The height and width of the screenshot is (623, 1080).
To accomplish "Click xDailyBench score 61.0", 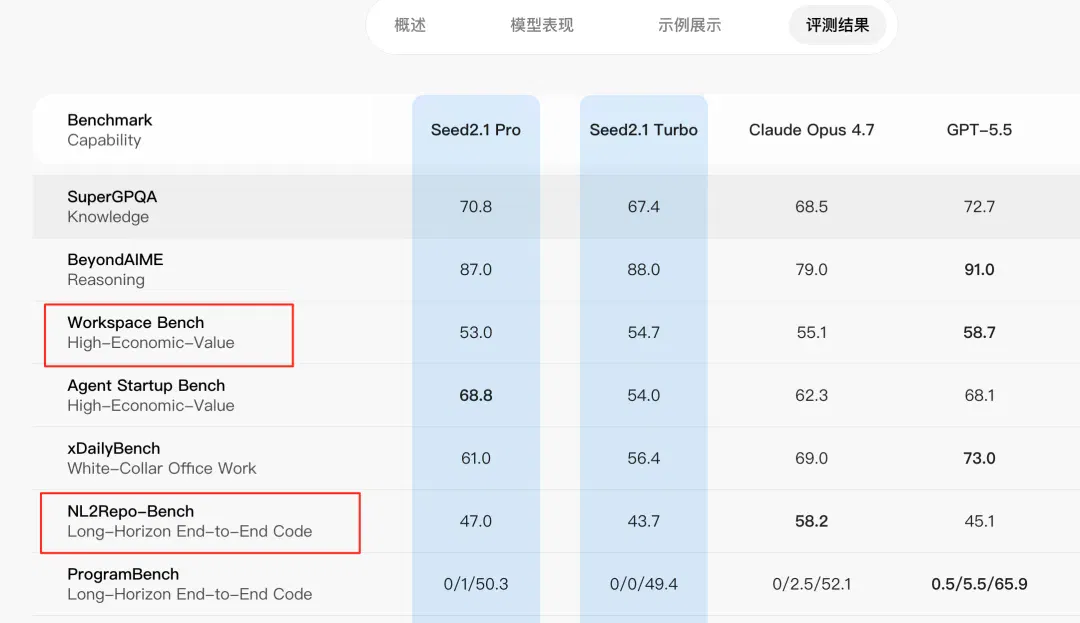I will pyautogui.click(x=476, y=458).
